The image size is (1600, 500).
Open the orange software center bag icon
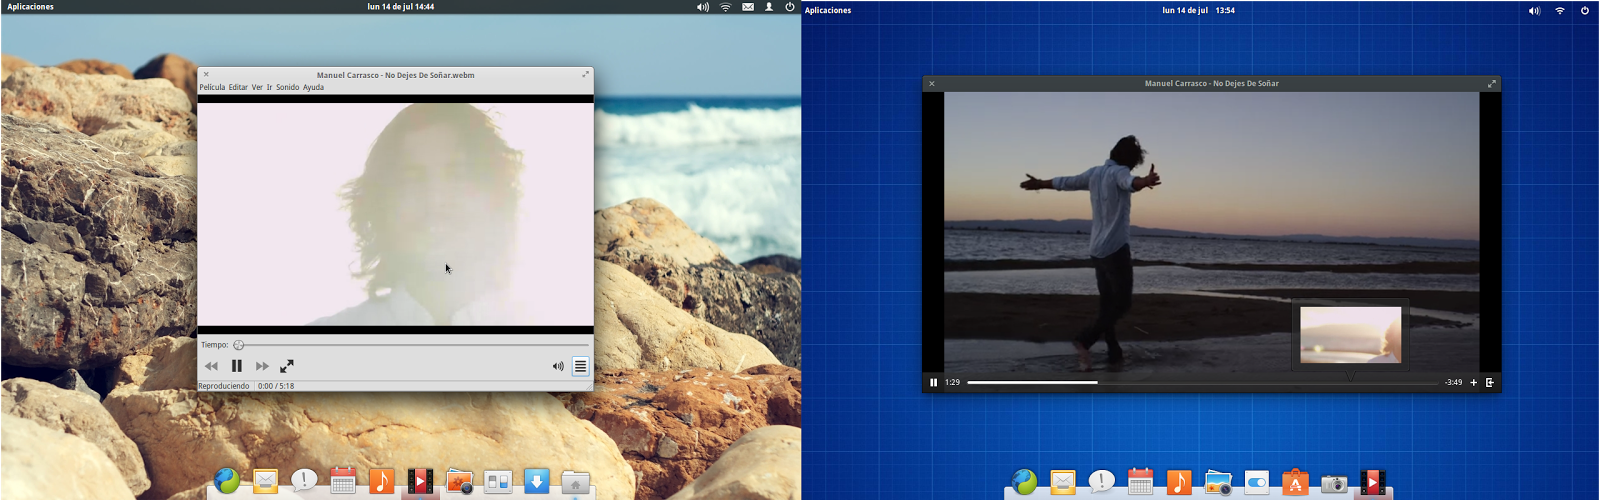point(1295,482)
